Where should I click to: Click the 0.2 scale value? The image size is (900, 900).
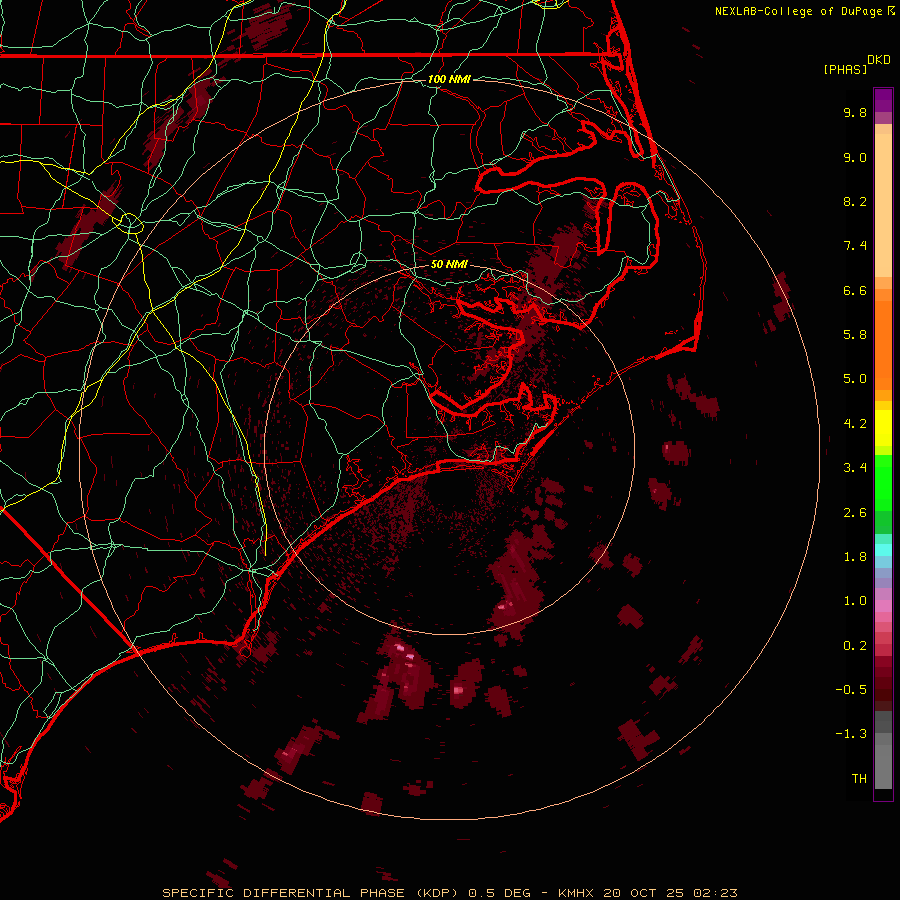855,646
